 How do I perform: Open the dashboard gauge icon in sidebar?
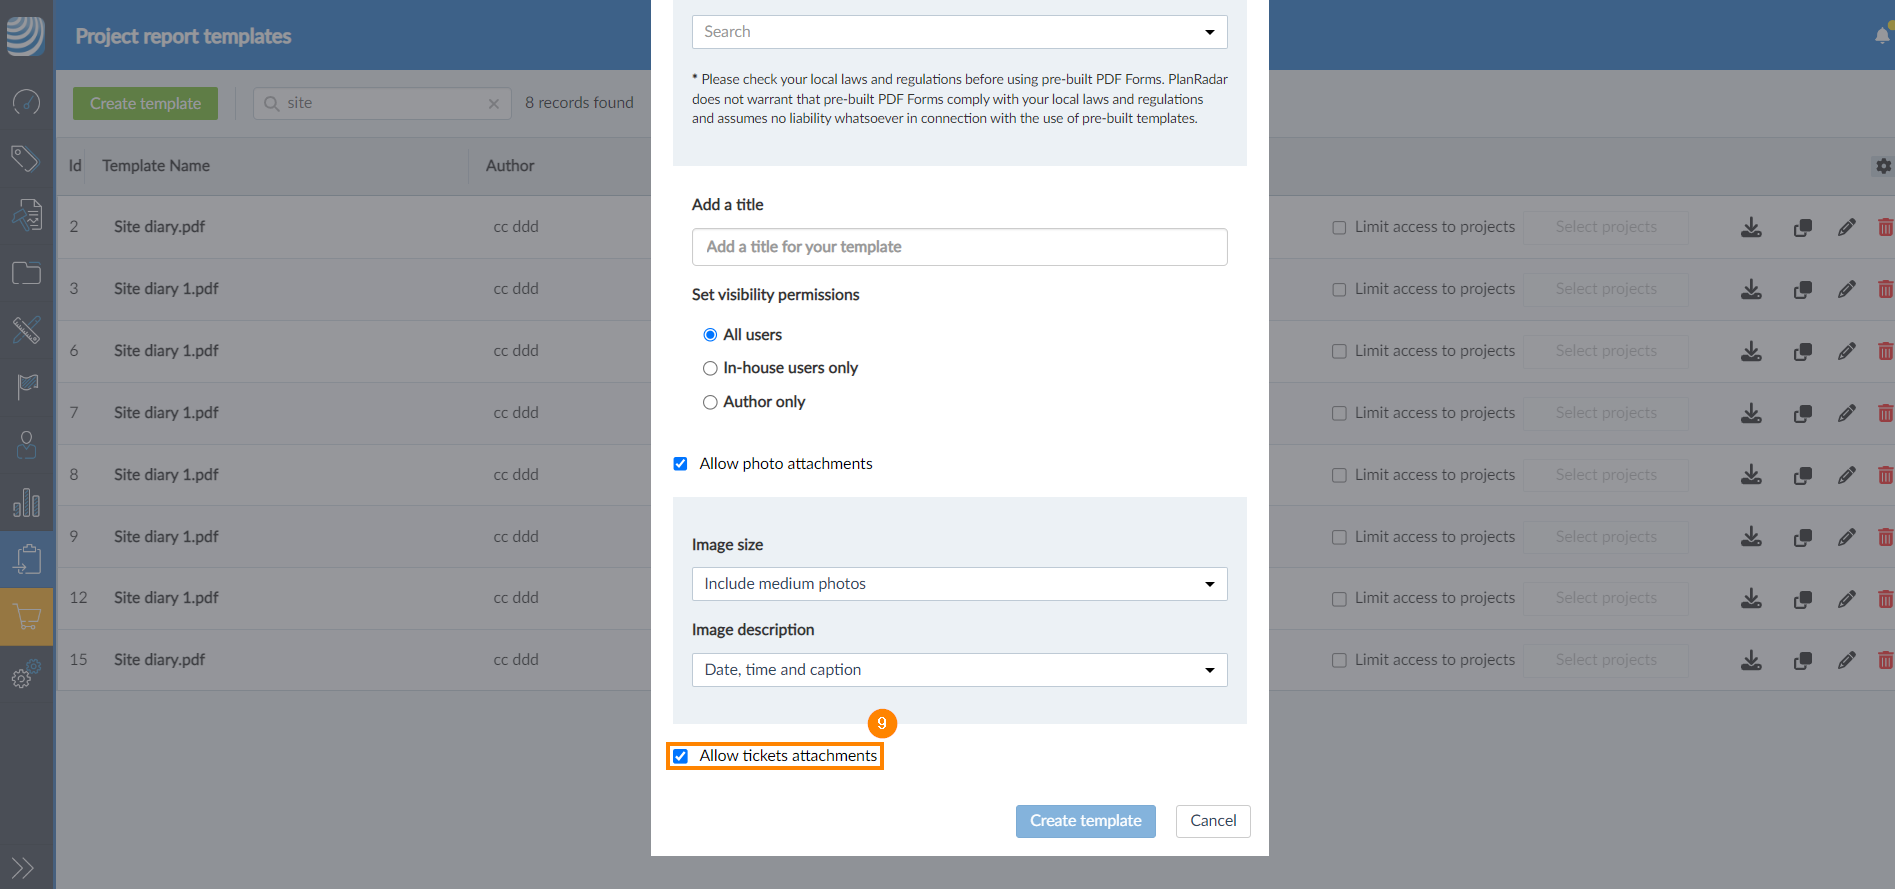26,102
